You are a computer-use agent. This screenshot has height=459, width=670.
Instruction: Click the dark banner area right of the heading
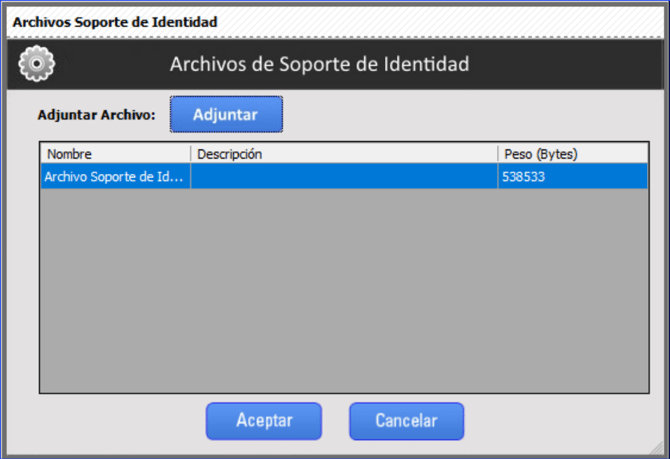point(566,64)
